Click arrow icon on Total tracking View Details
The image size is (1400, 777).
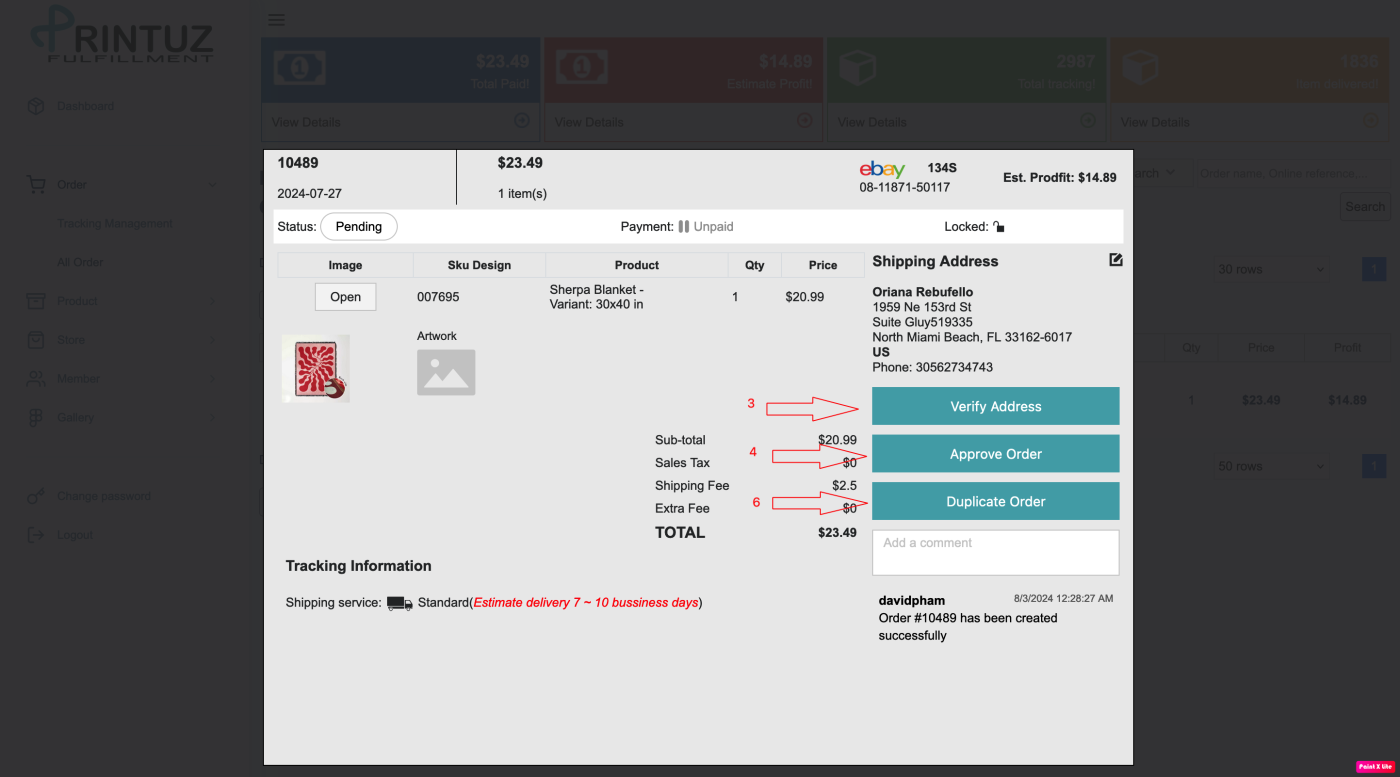[x=1088, y=121]
